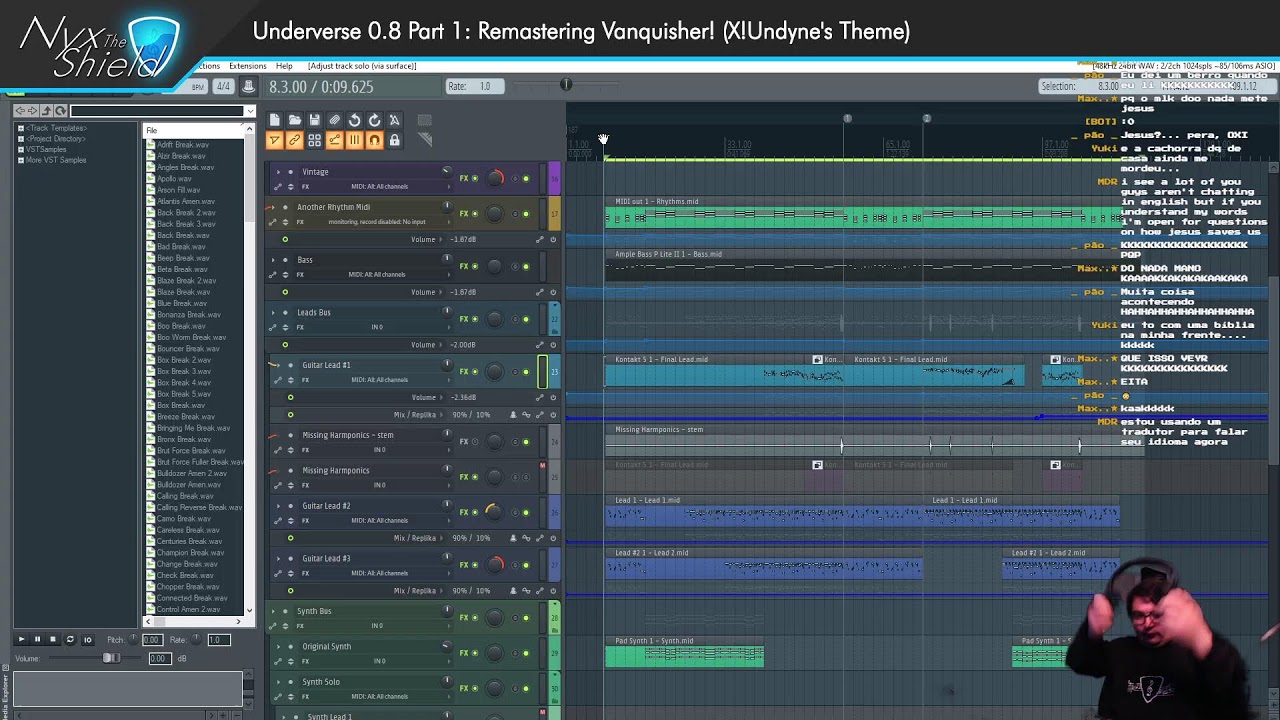This screenshot has width=1280, height=720.
Task: Toggle the metronome icon in main toolbar
Action: point(394,120)
